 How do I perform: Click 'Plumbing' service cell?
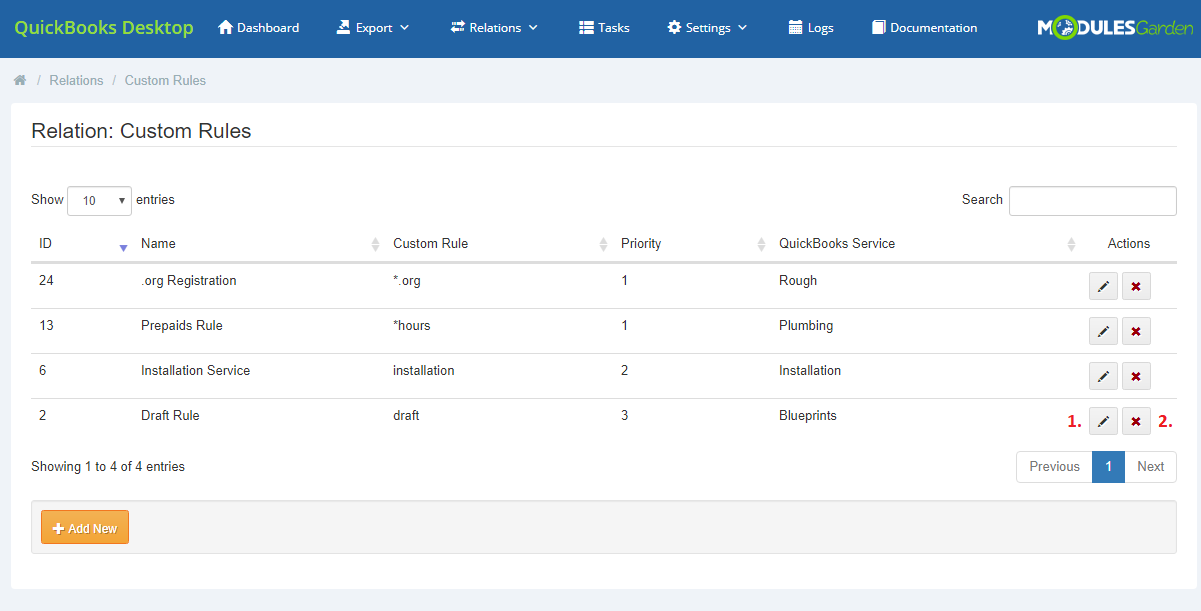coord(806,326)
